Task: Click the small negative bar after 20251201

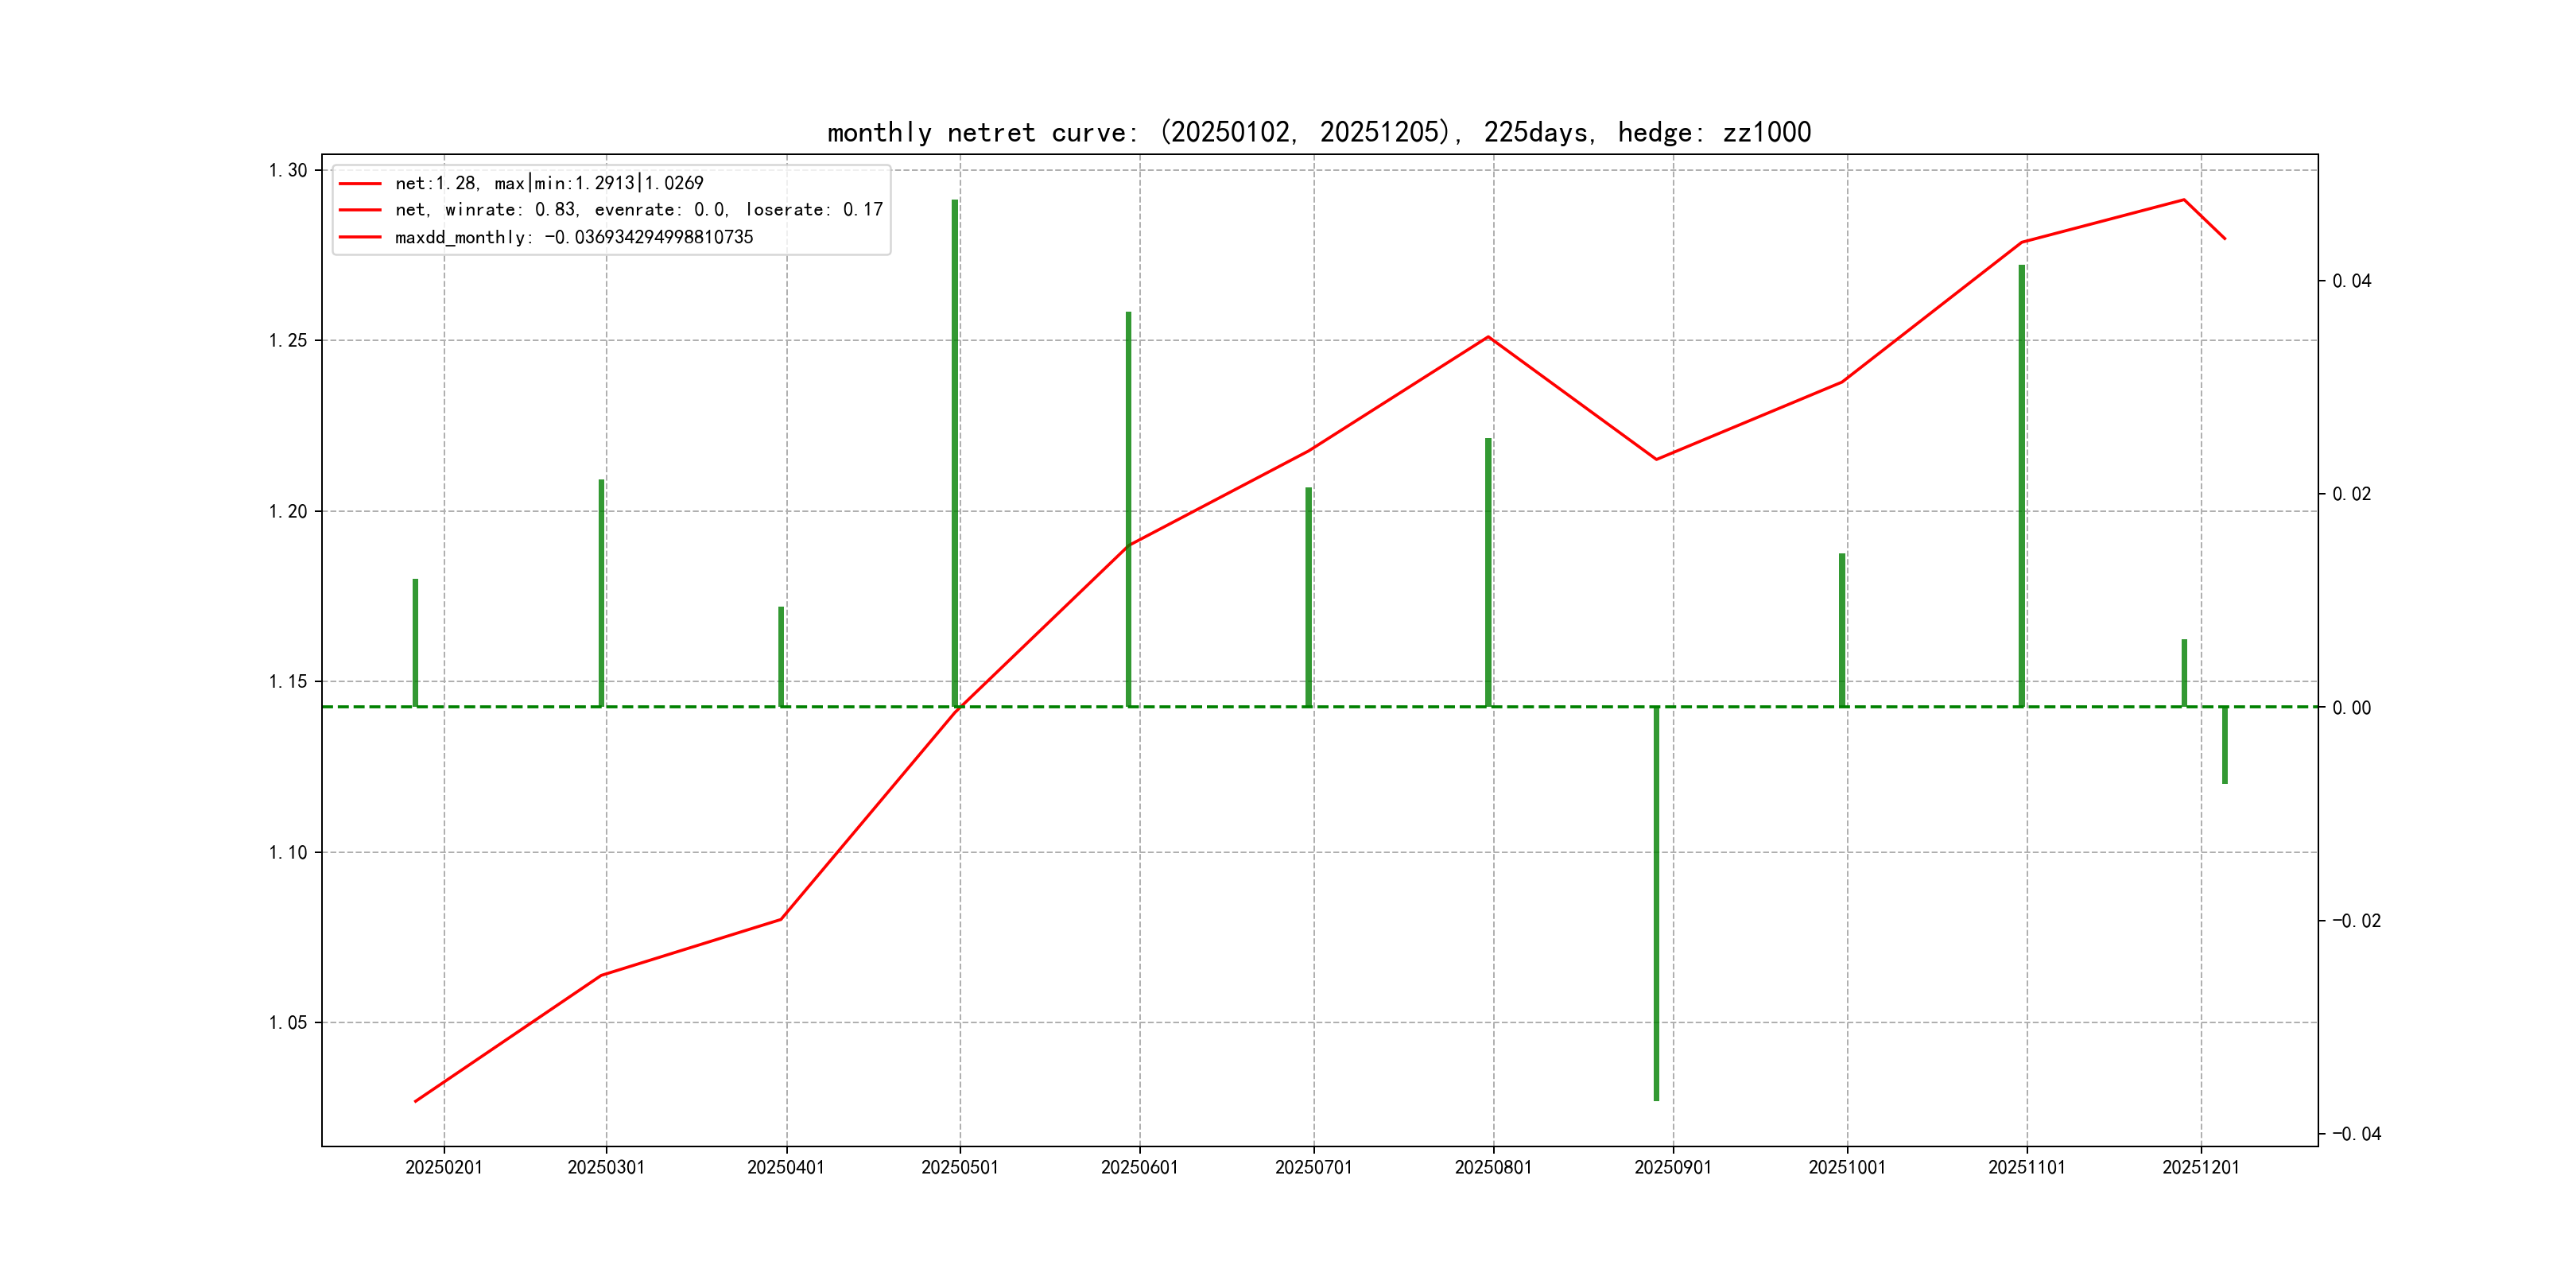Action: [2225, 745]
